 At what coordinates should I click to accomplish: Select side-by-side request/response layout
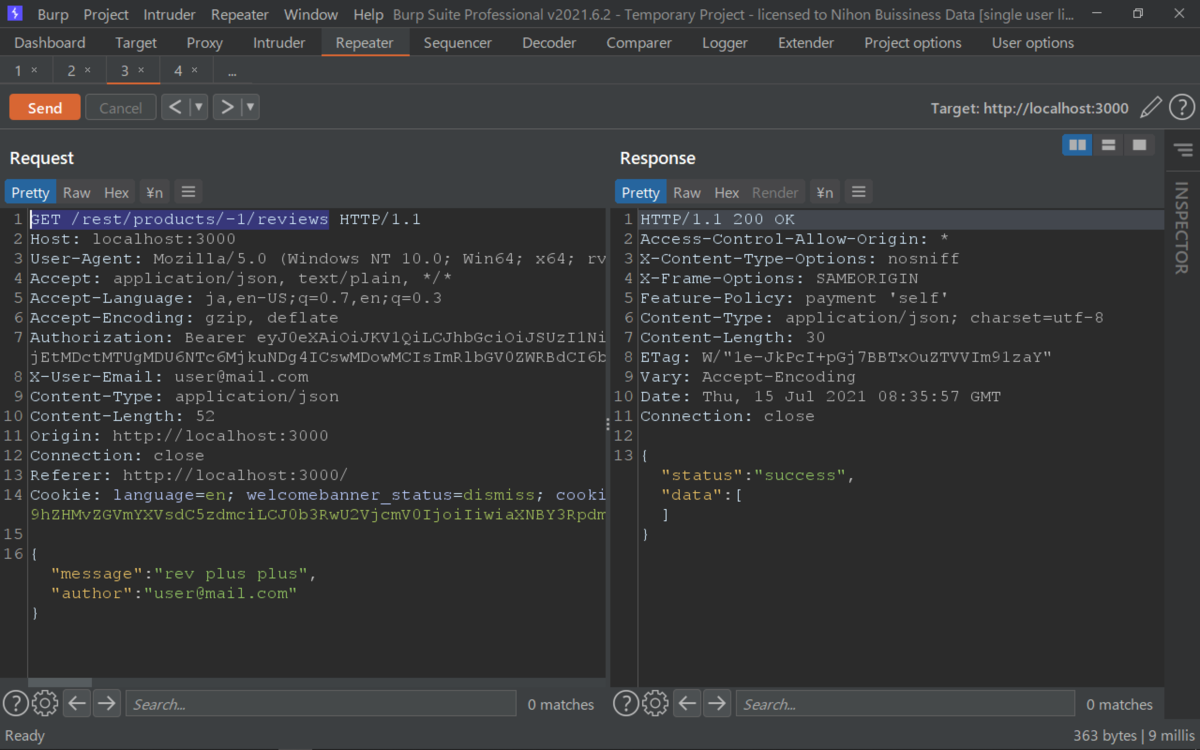[1077, 145]
